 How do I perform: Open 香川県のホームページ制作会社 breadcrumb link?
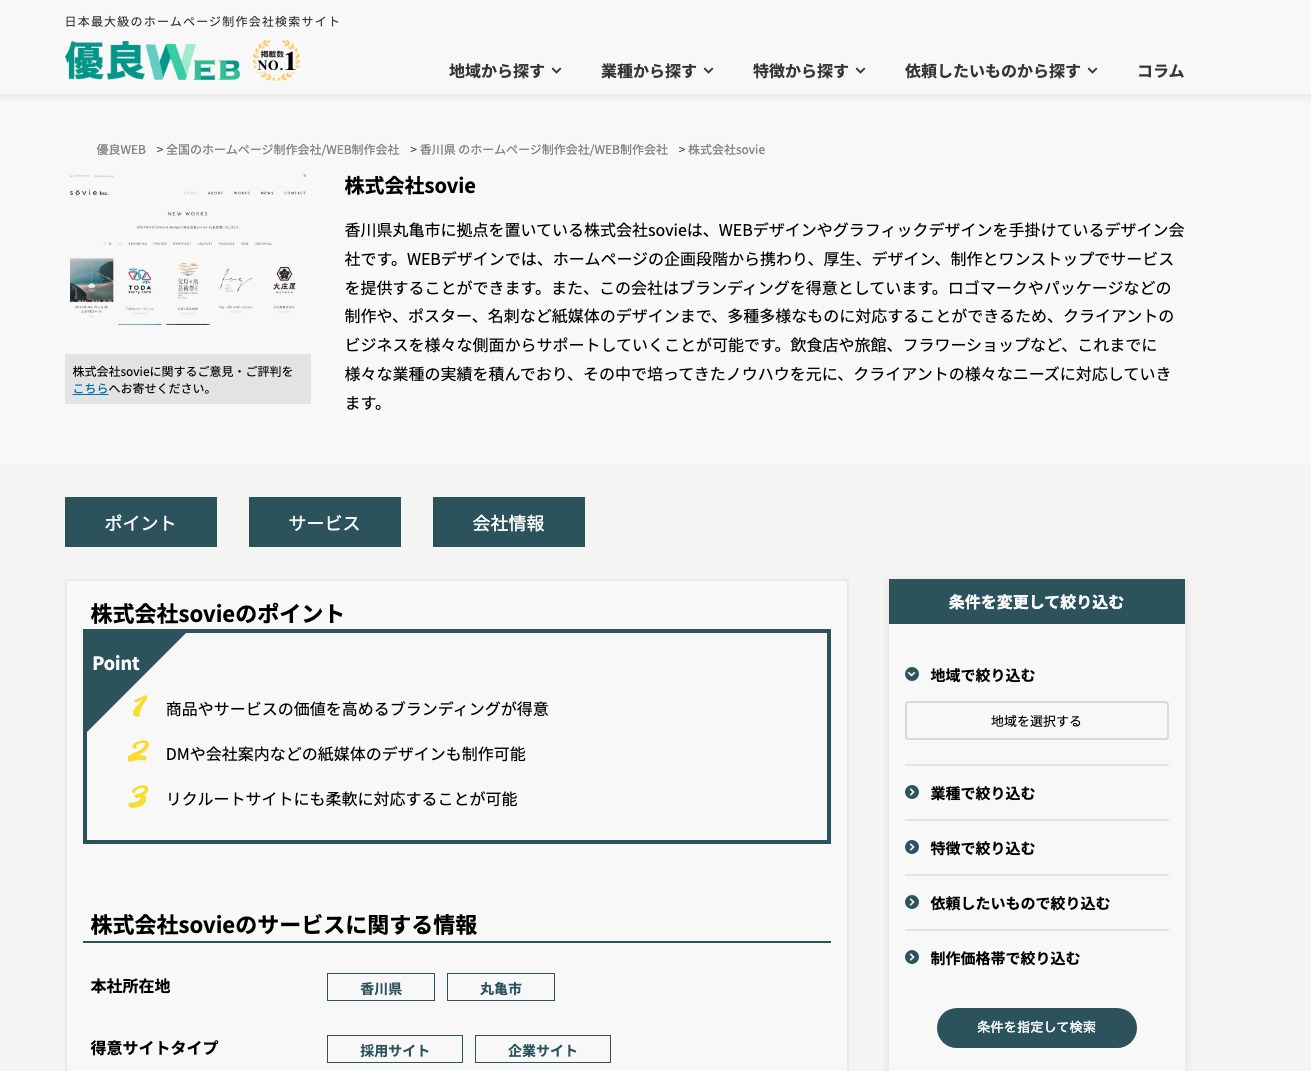[x=543, y=150]
